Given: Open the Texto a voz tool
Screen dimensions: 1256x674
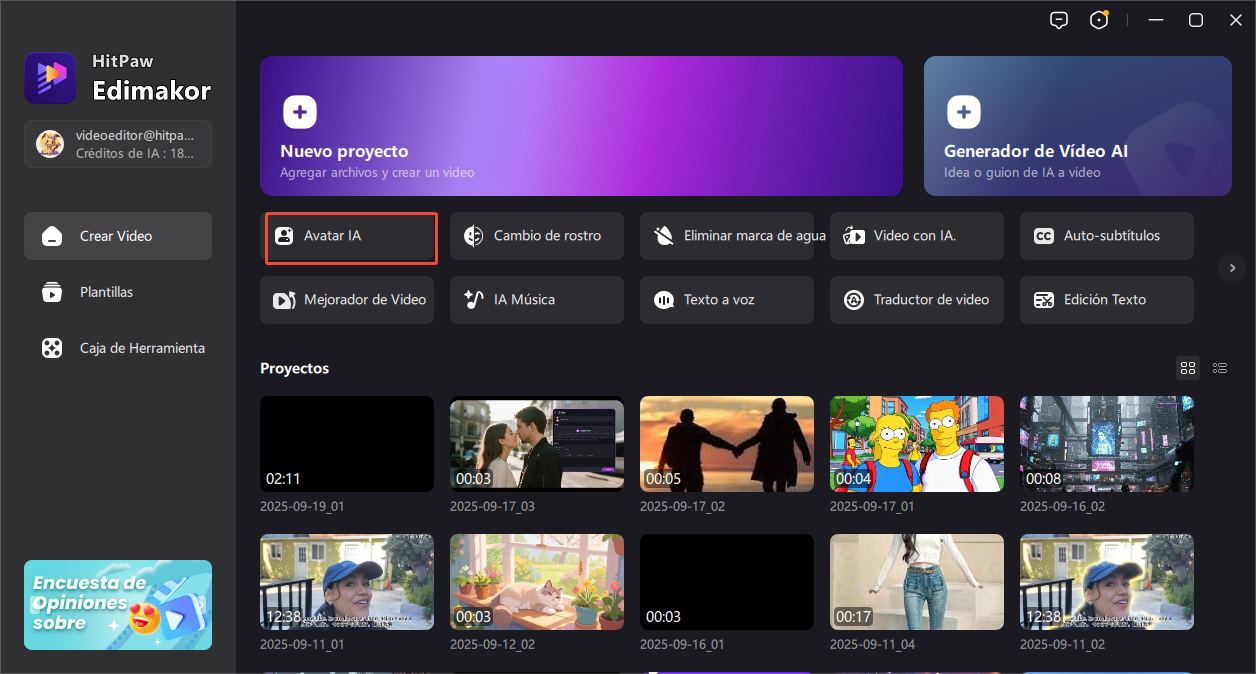Looking at the screenshot, I should [x=726, y=300].
